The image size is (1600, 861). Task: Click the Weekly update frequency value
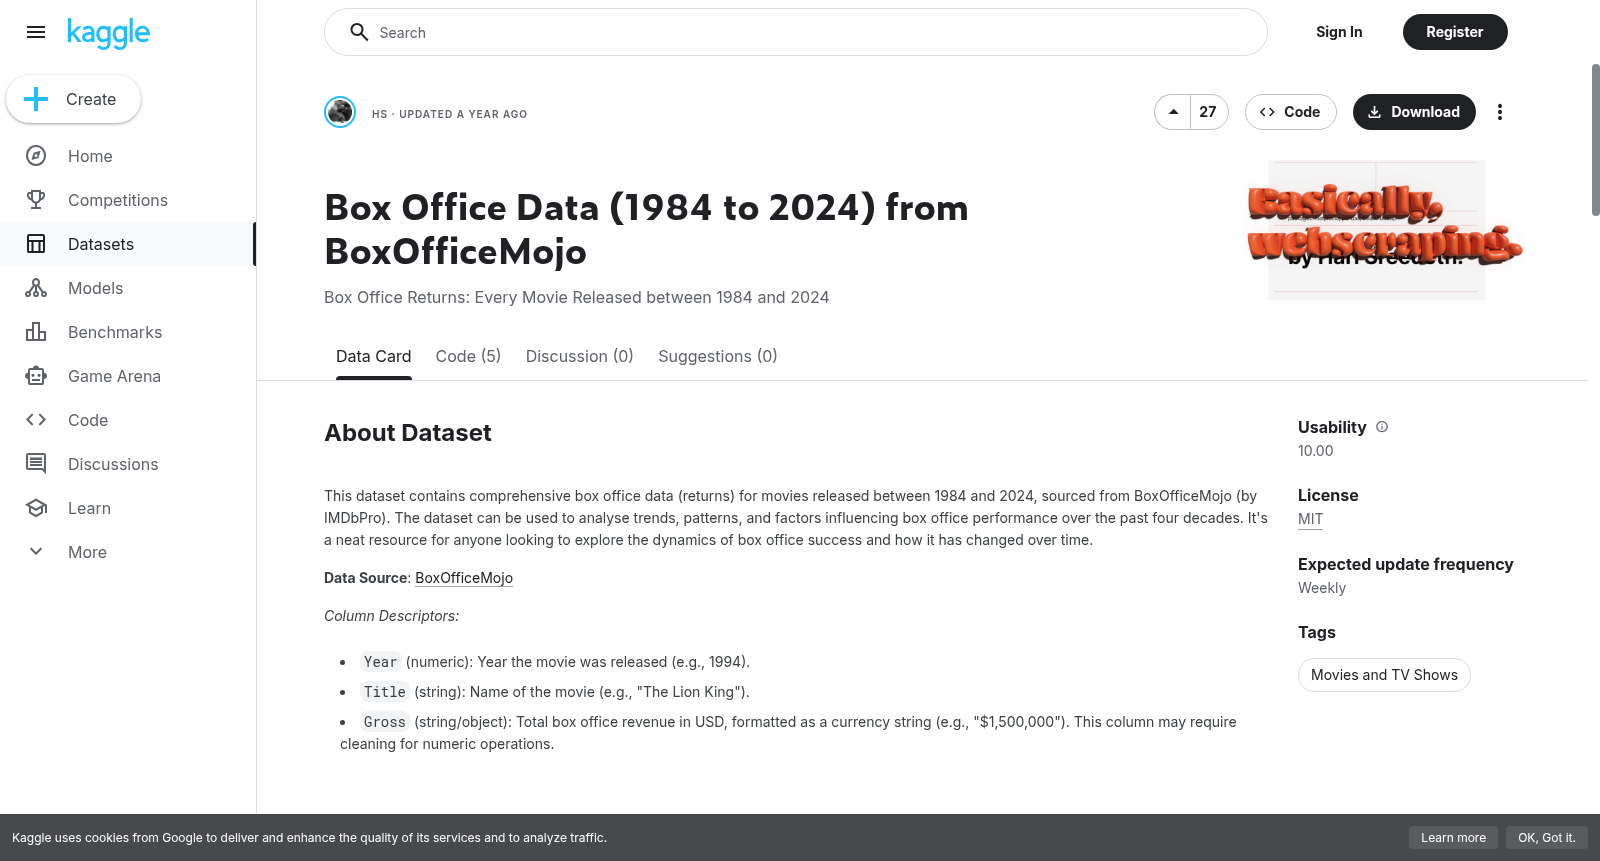tap(1322, 588)
